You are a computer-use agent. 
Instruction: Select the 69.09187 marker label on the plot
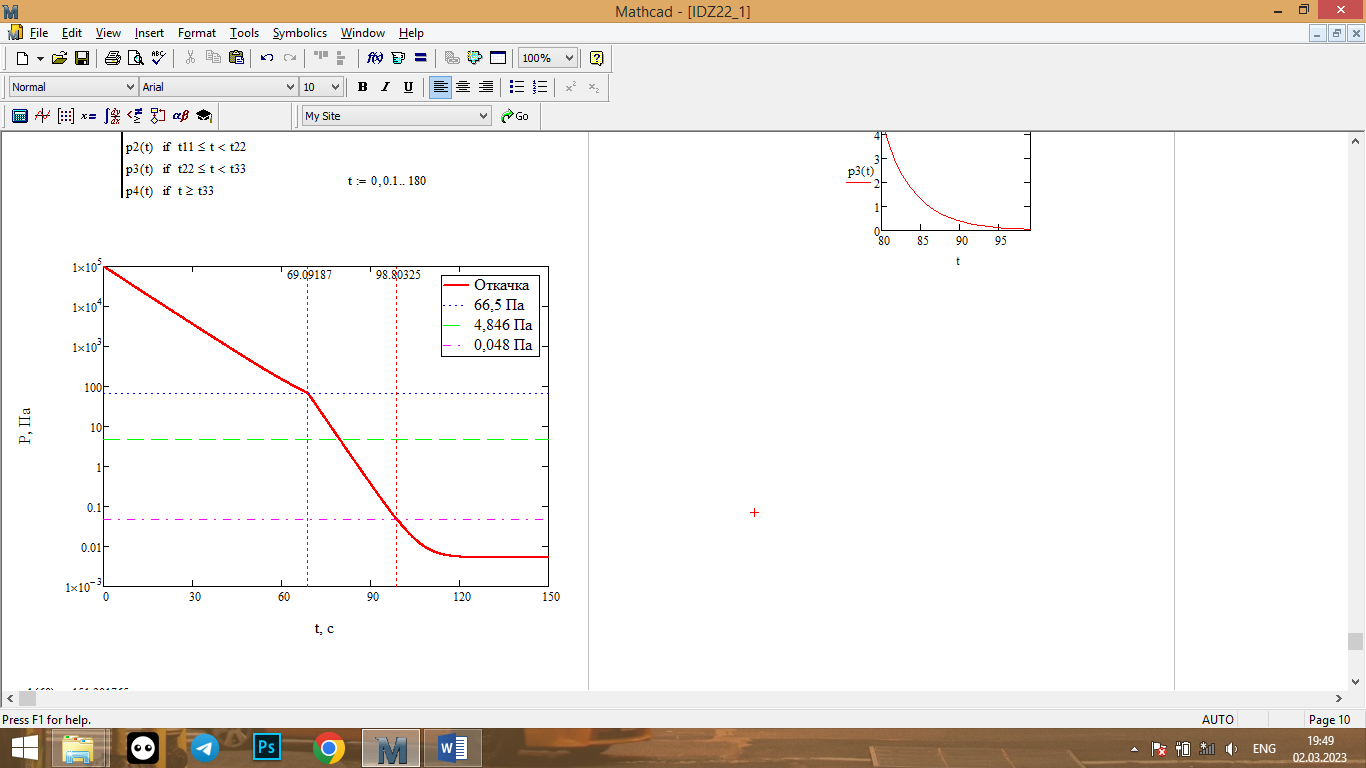point(309,275)
